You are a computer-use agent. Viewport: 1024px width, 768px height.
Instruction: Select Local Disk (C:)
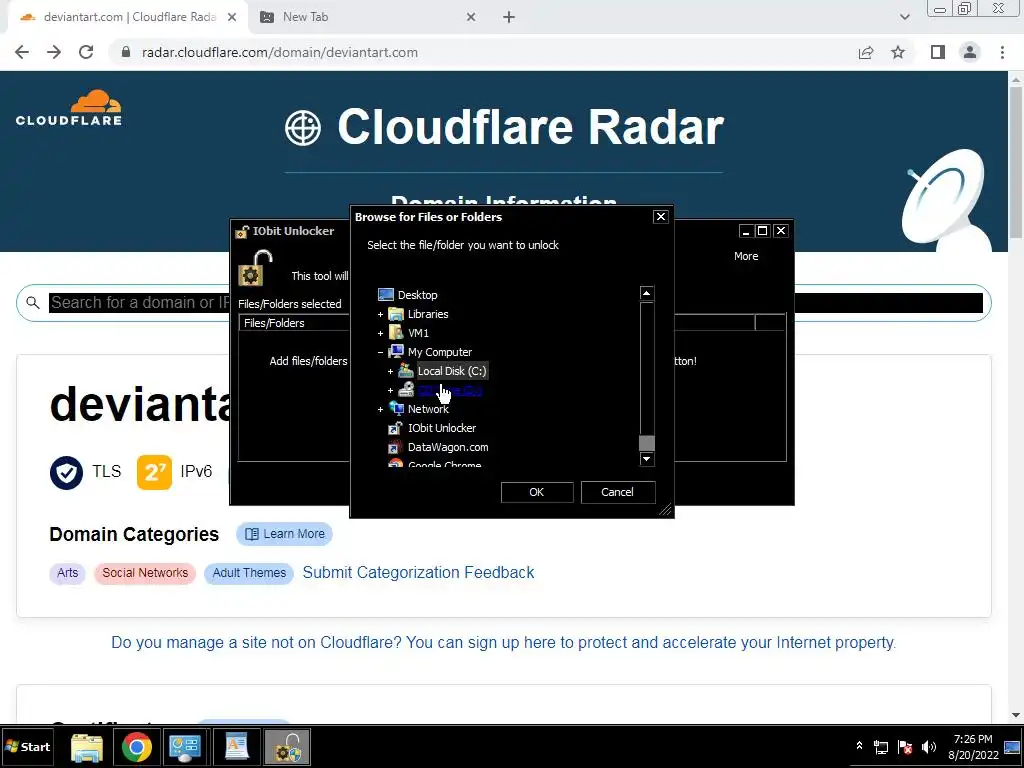(x=452, y=371)
